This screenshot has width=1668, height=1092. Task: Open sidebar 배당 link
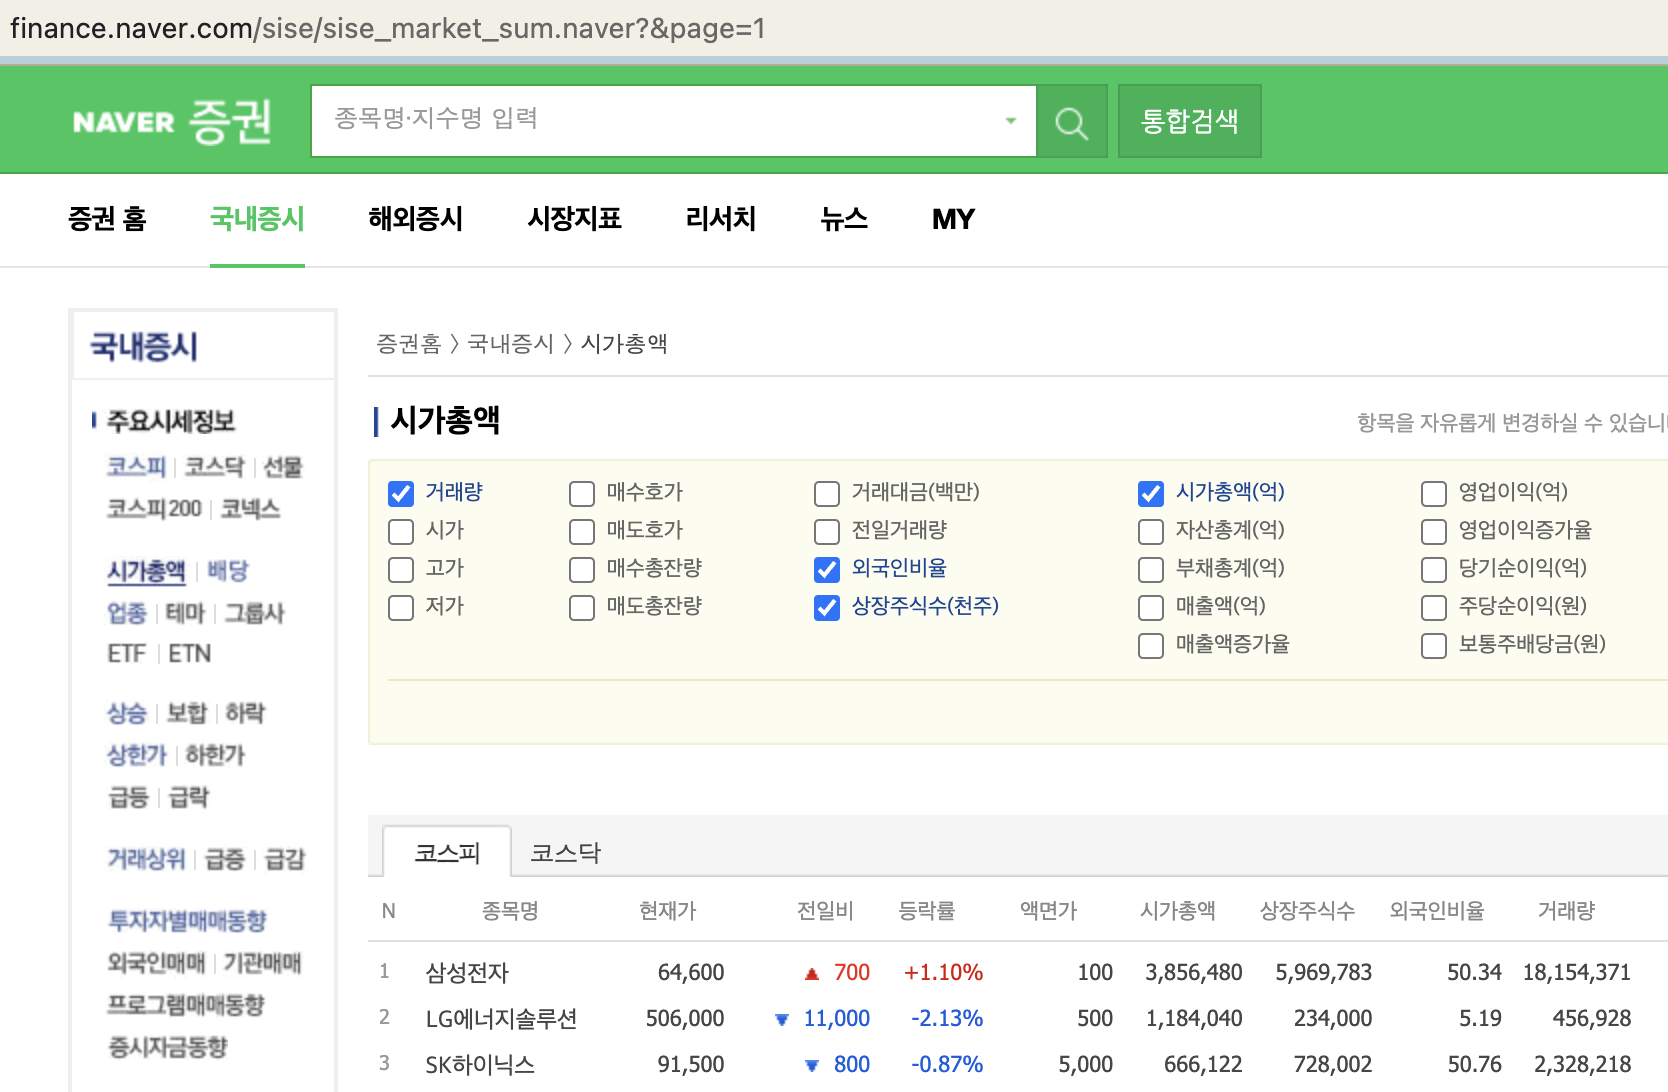pyautogui.click(x=227, y=571)
